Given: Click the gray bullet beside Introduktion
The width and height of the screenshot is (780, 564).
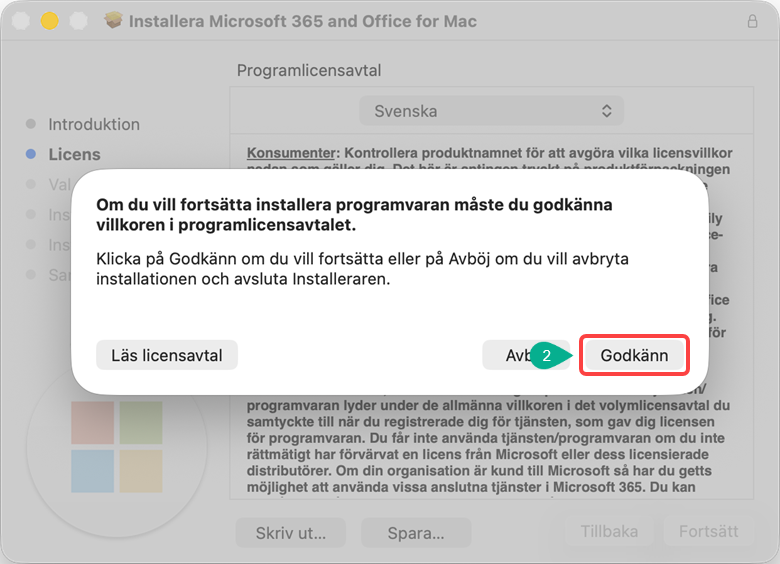Looking at the screenshot, I should [x=30, y=124].
